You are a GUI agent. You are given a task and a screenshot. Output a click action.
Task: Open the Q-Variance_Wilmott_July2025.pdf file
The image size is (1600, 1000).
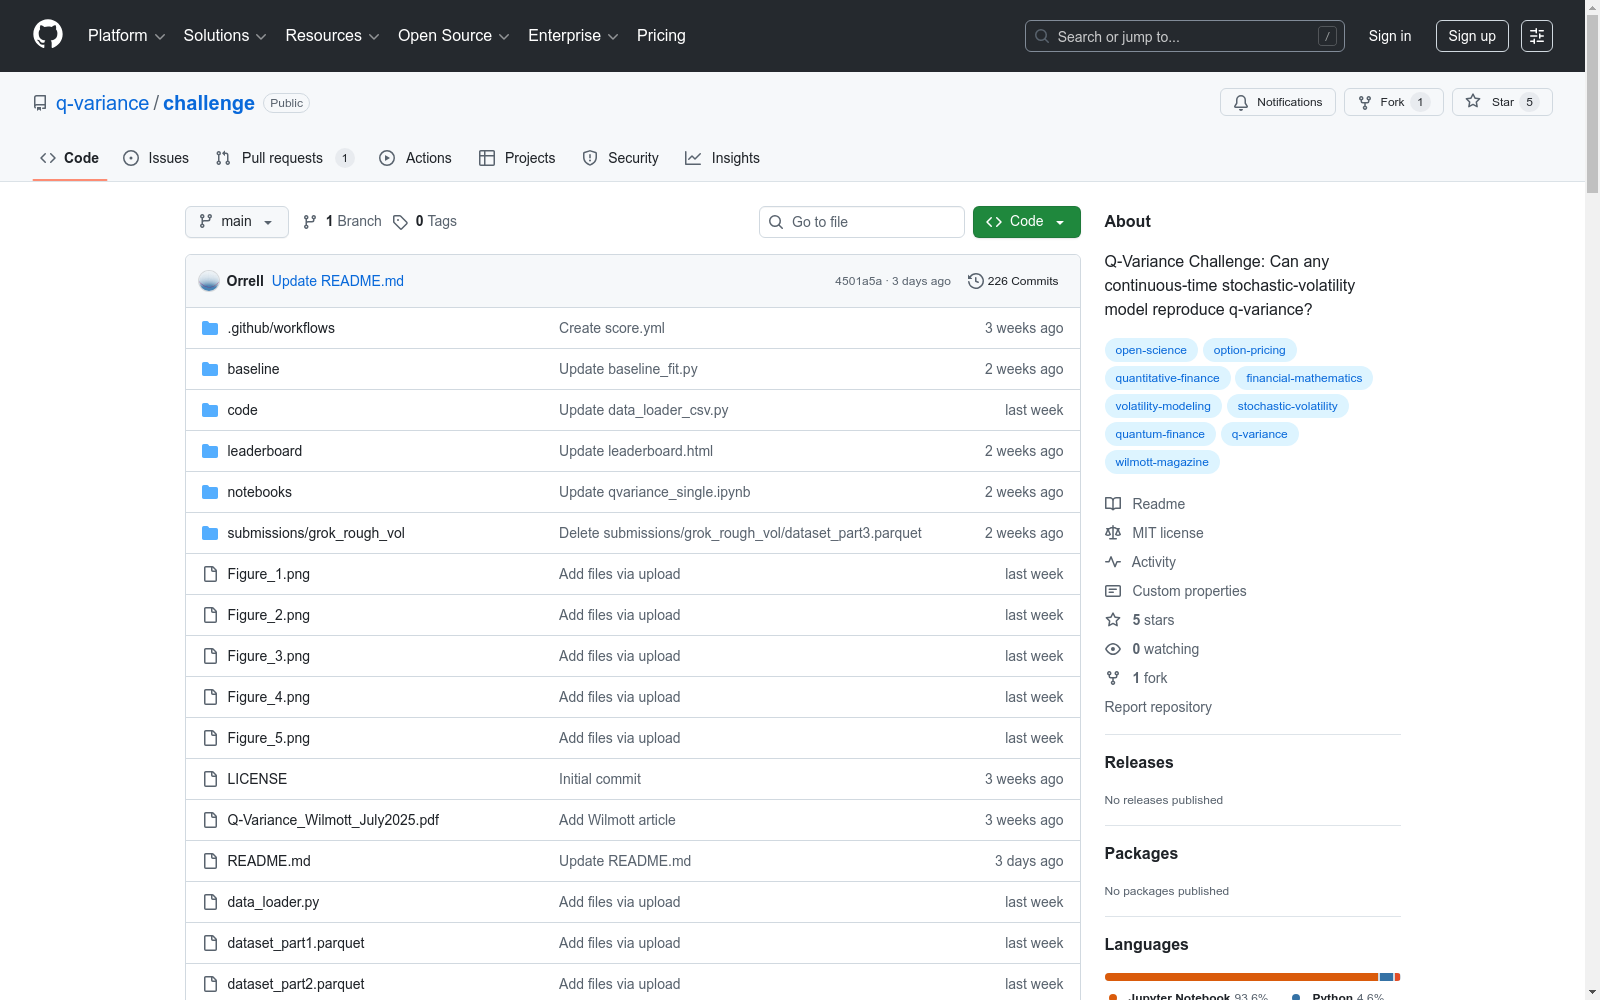pyautogui.click(x=333, y=820)
